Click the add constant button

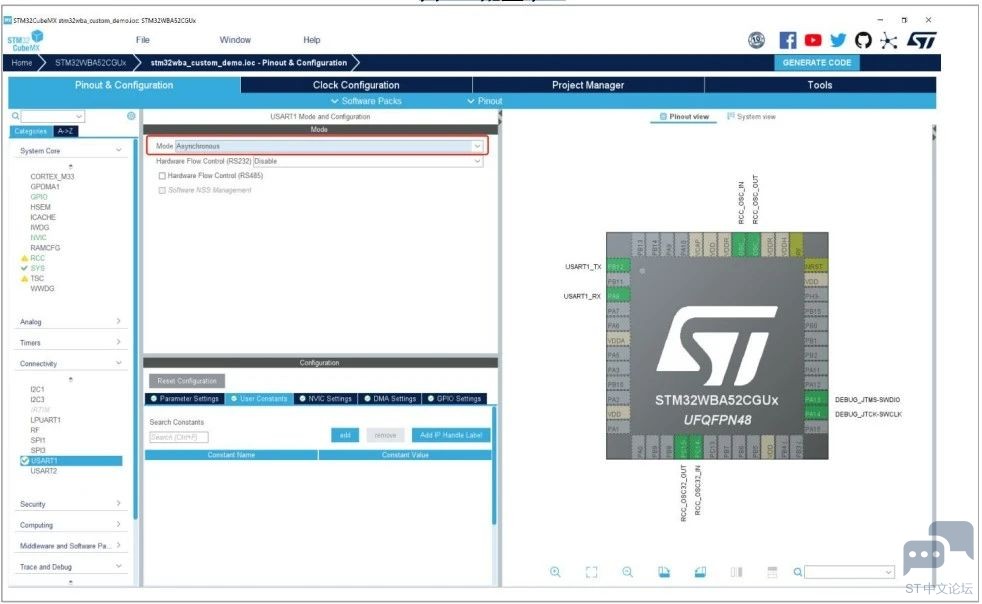point(345,435)
